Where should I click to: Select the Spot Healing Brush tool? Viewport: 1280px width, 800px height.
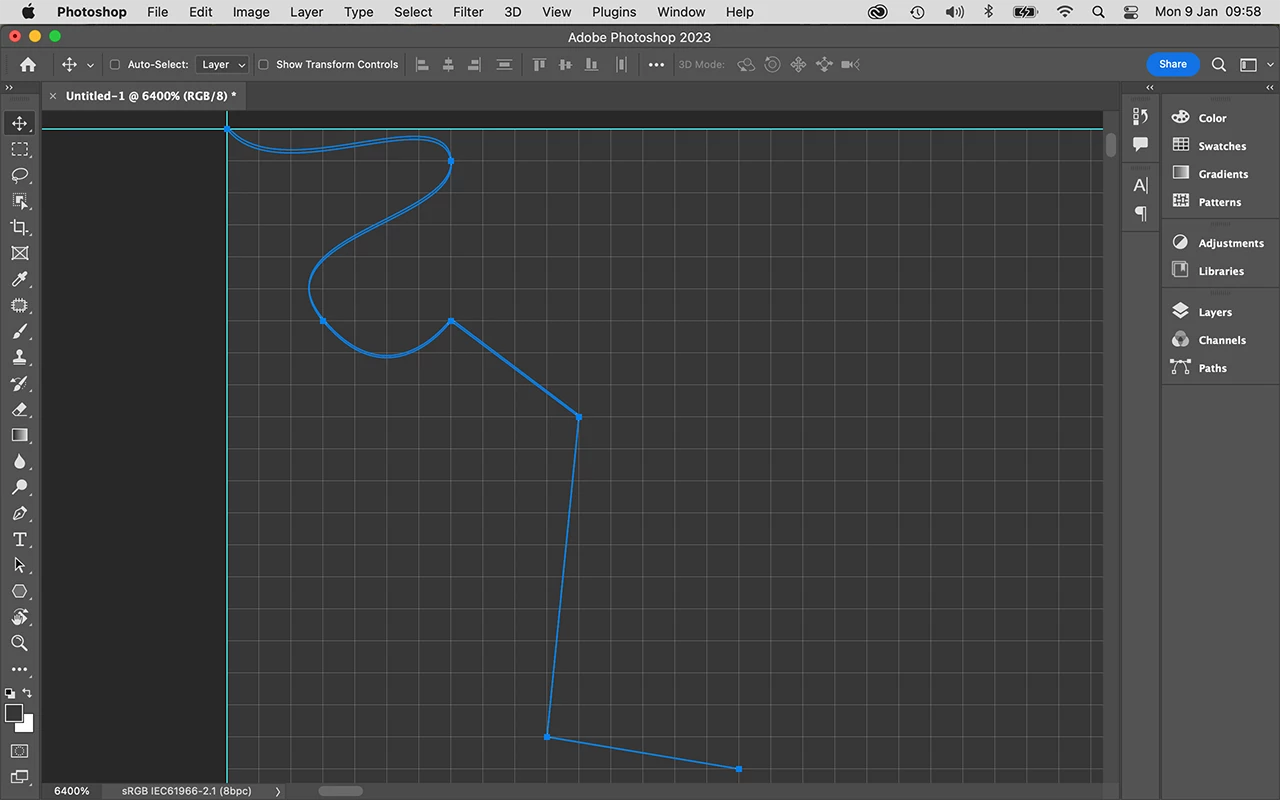pyautogui.click(x=19, y=305)
